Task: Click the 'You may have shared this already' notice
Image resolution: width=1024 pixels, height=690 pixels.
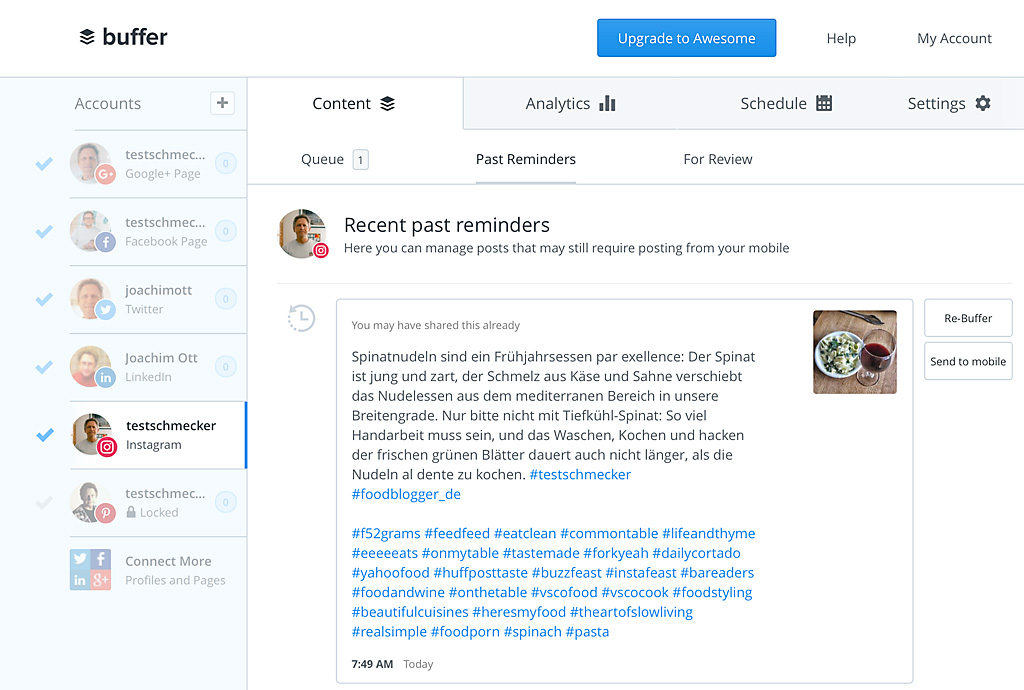Action: coord(436,325)
